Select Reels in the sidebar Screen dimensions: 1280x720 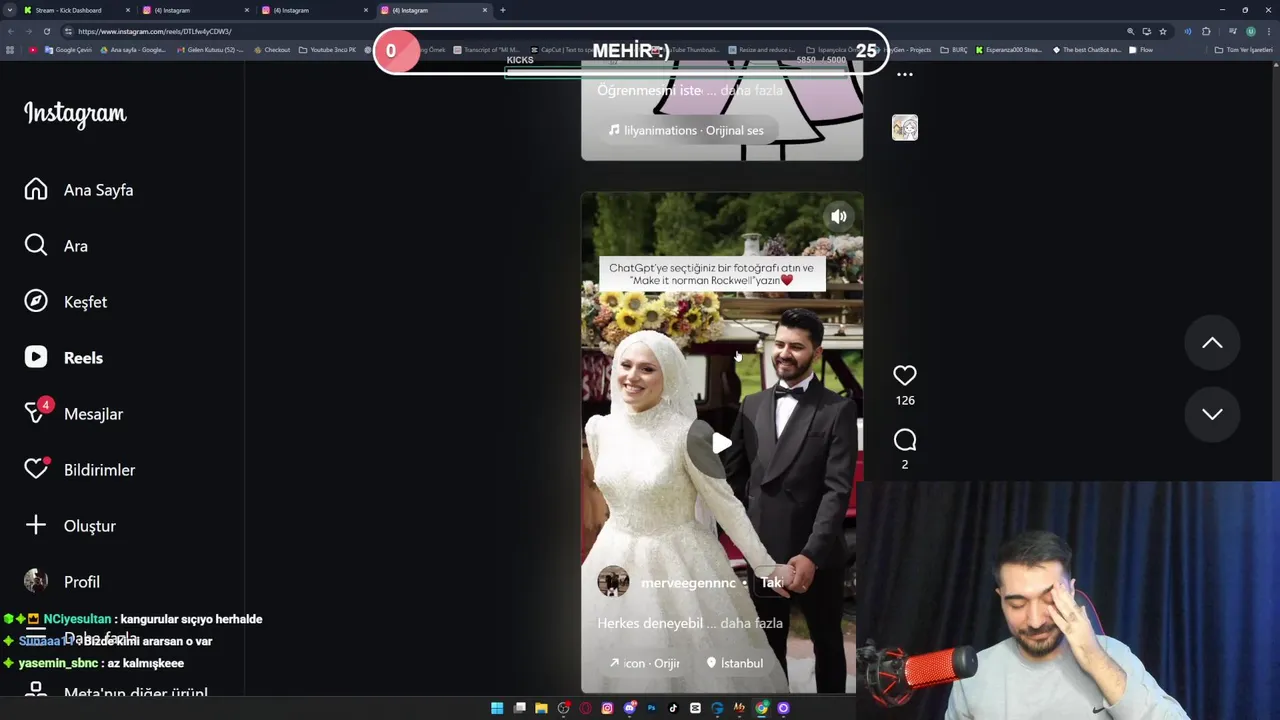point(64,358)
